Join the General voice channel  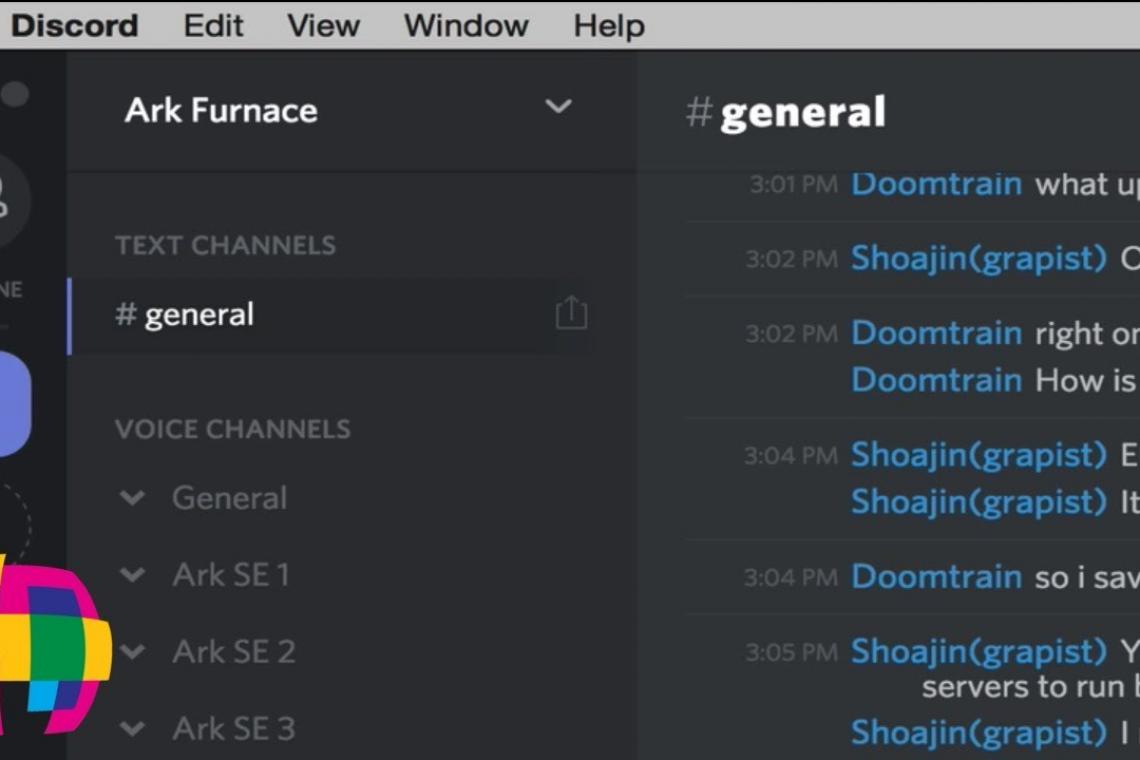coord(229,498)
